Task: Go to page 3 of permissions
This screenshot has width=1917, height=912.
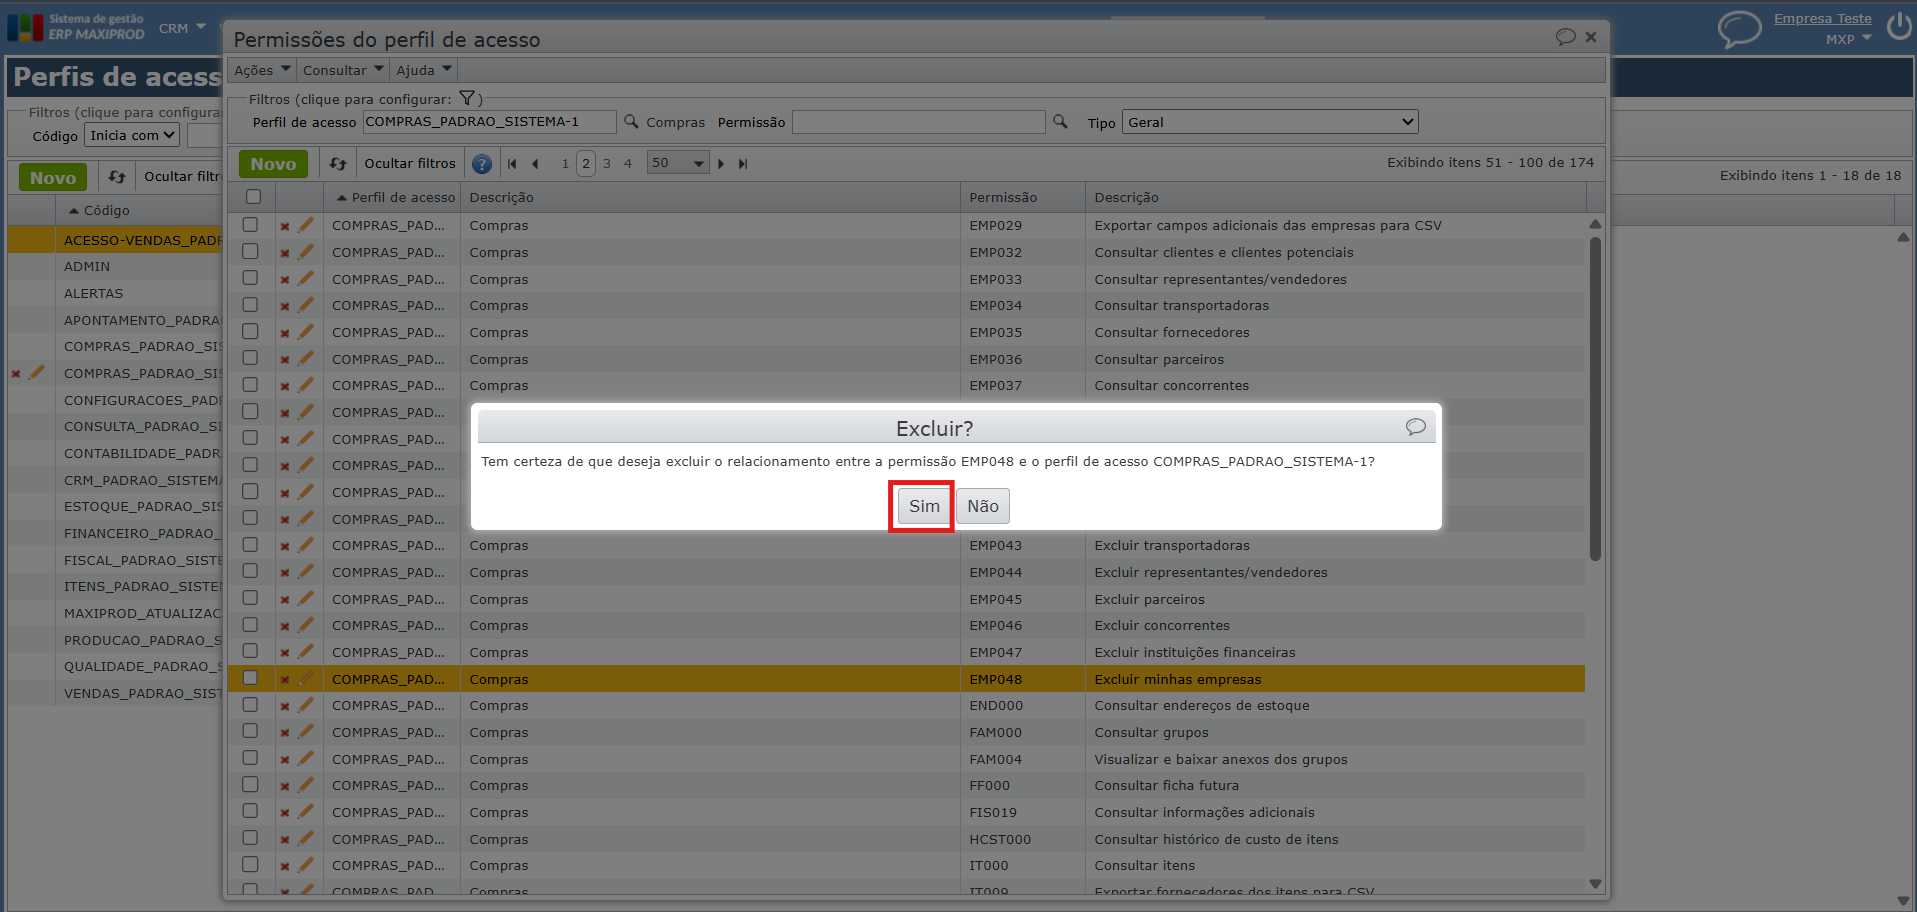Action: click(x=607, y=164)
